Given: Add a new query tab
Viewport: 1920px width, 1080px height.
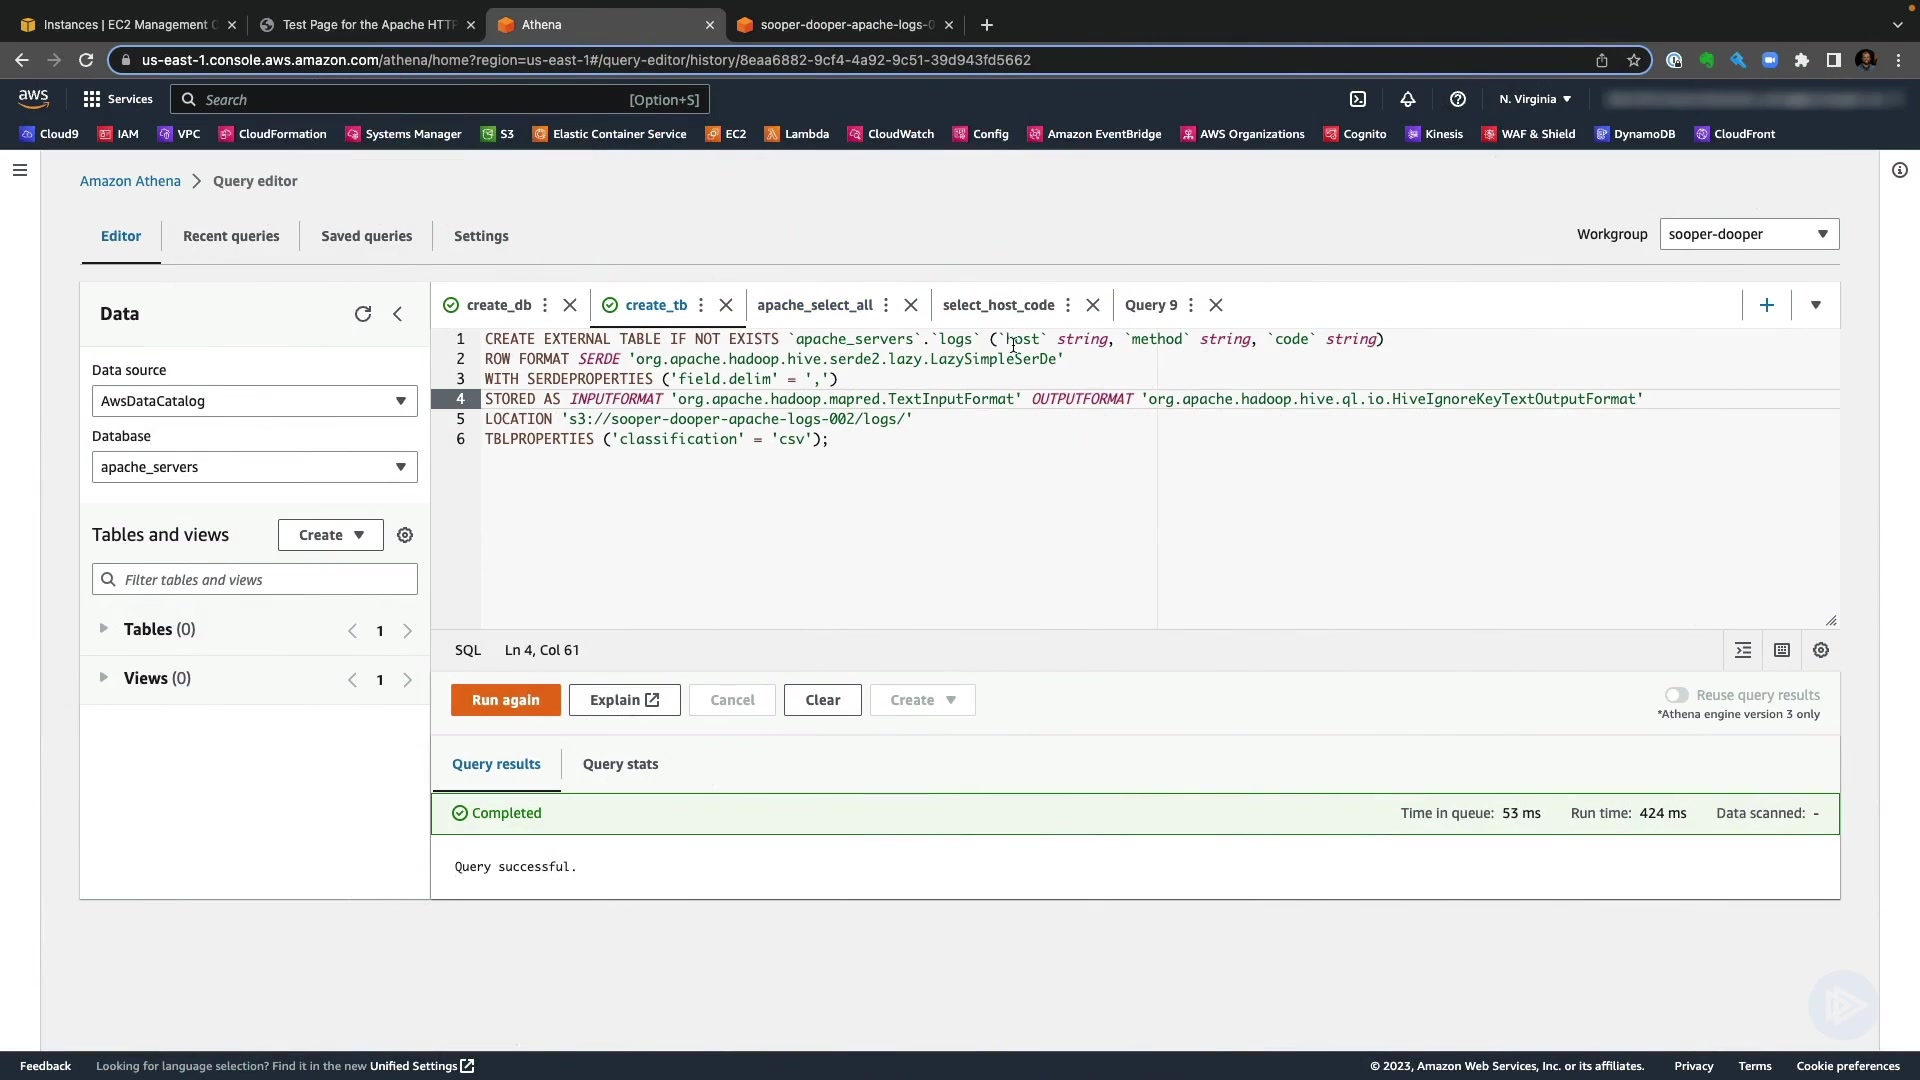Looking at the screenshot, I should tap(1767, 305).
